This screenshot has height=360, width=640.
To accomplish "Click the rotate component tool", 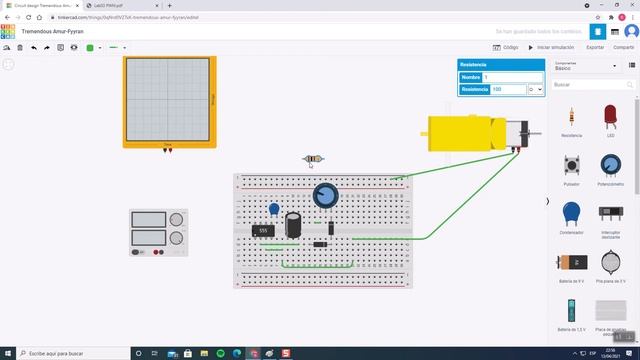I will click(x=7, y=48).
